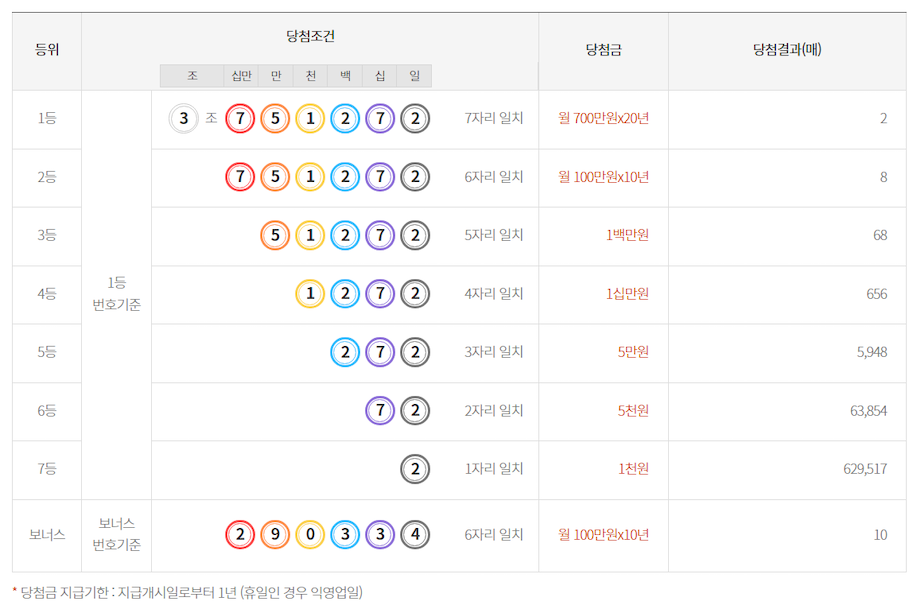Viewport: 921px width, 609px height.
Task: Click the 당첨결과(매) column header
Action: 787,50
